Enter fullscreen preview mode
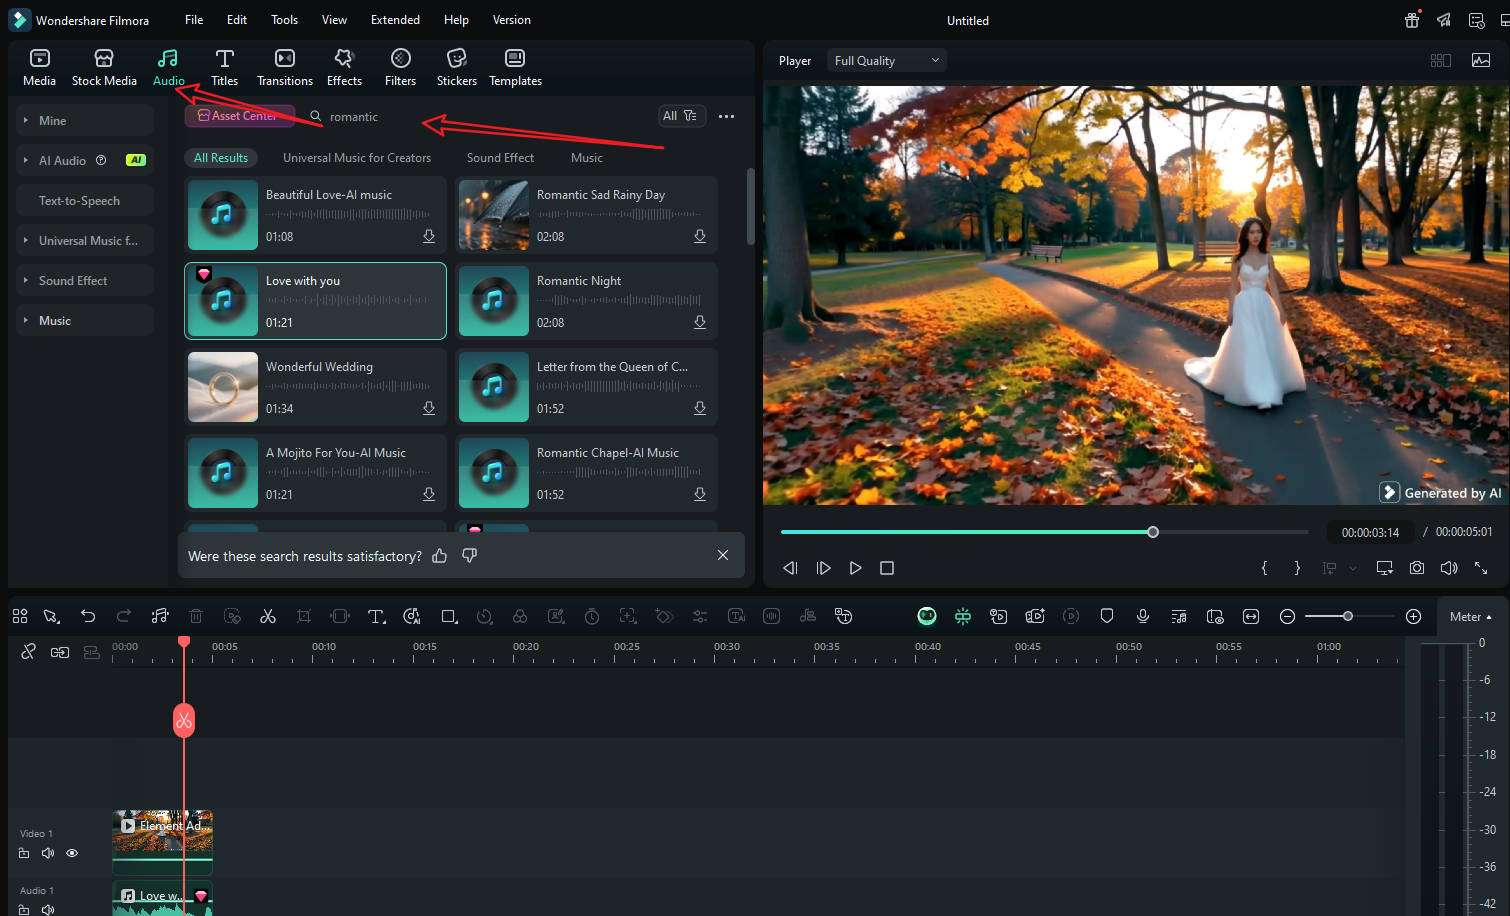 click(x=1481, y=568)
